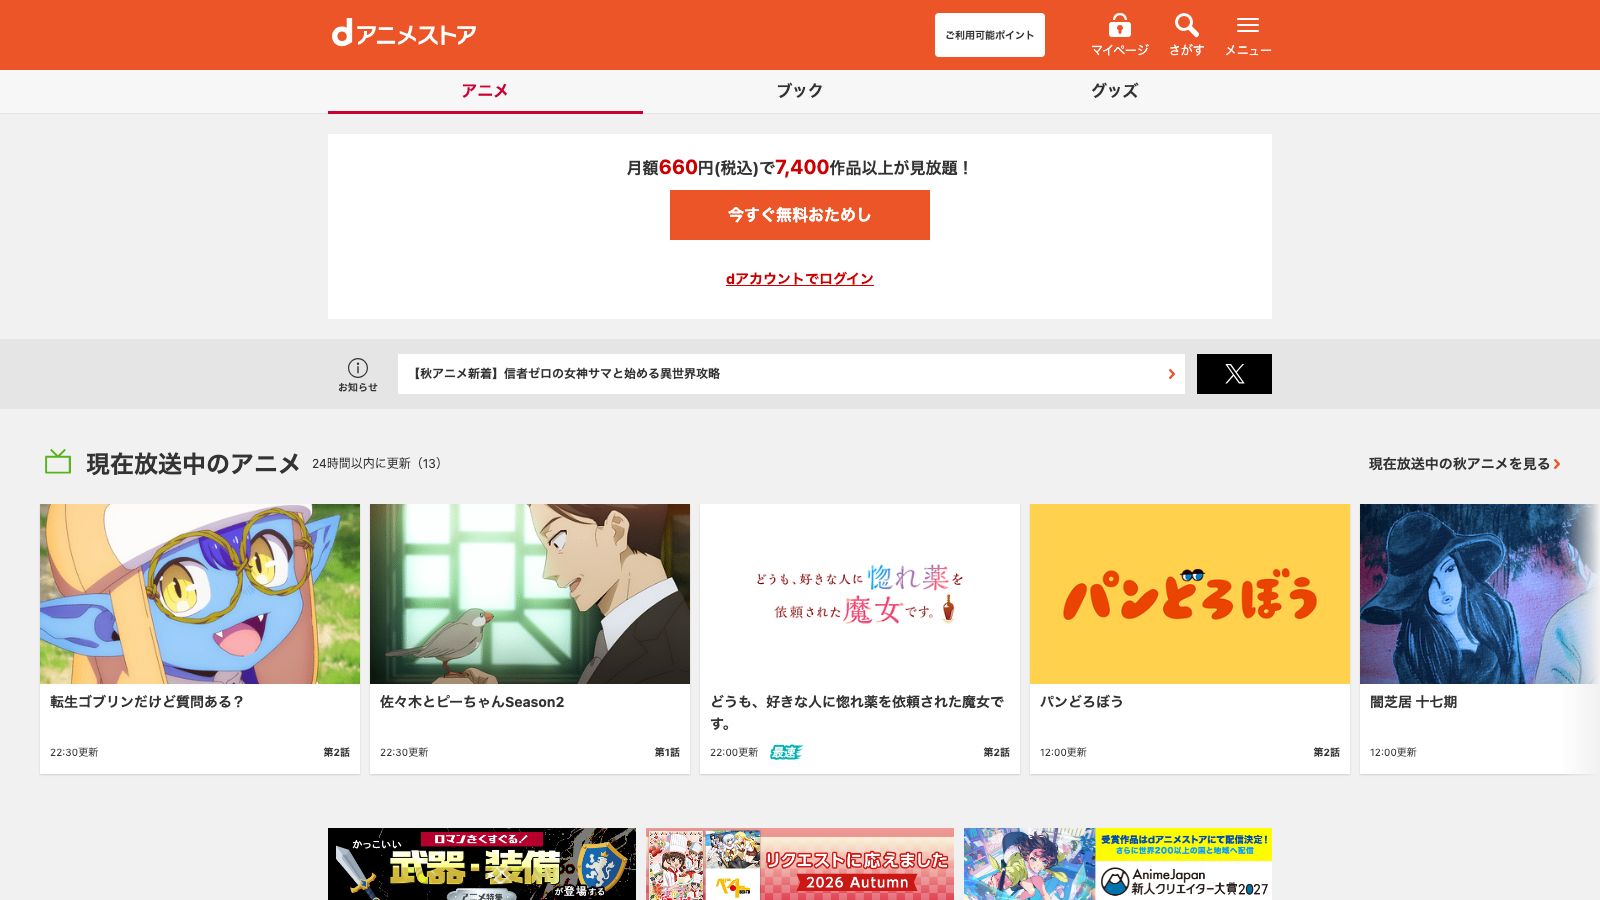1600x900 pixels.
Task: Open dアカウントでログイン link
Action: (800, 279)
